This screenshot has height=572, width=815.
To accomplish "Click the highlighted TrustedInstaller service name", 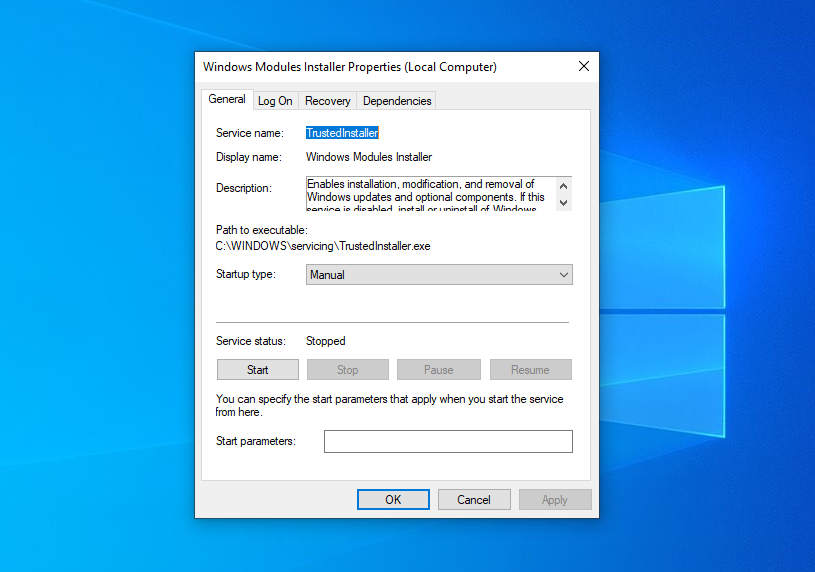I will [342, 133].
